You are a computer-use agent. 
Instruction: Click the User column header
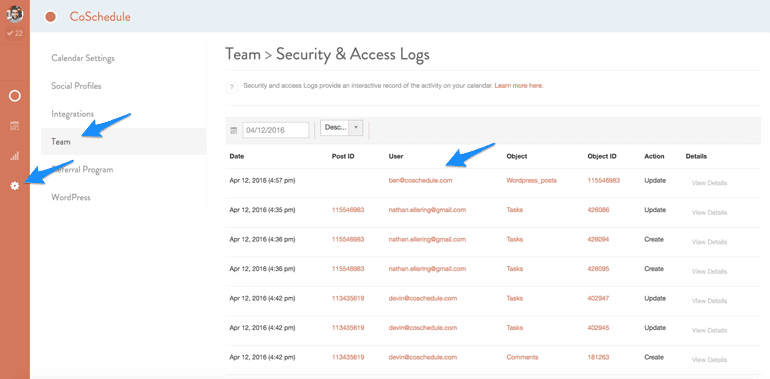[395, 157]
